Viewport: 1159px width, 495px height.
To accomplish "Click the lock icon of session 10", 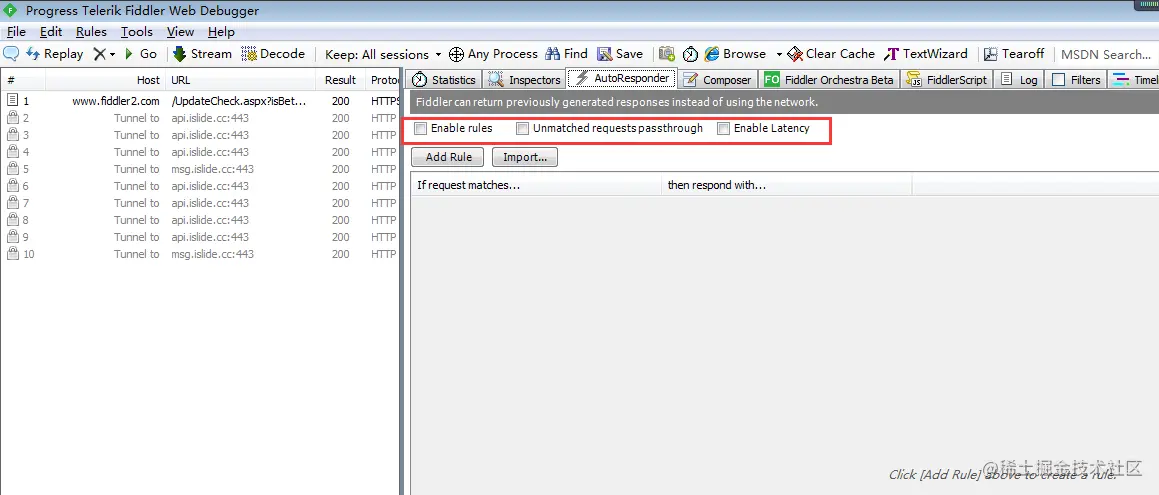I will tap(12, 253).
